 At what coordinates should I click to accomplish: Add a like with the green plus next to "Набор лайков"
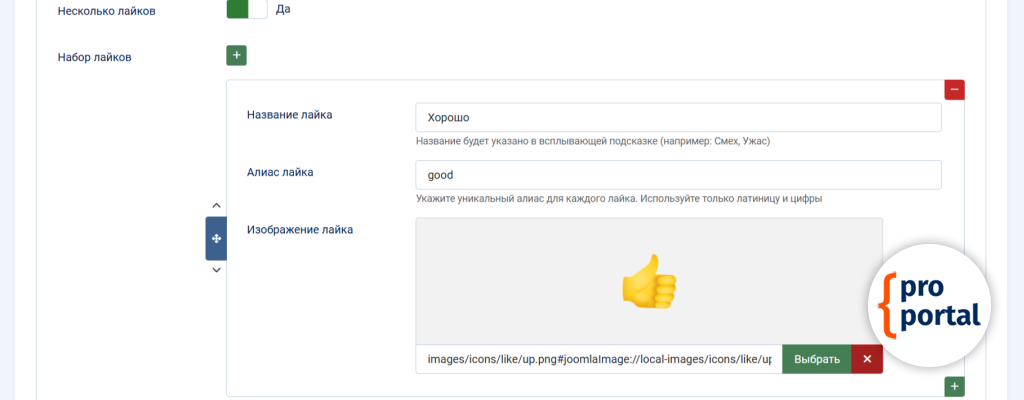click(236, 55)
